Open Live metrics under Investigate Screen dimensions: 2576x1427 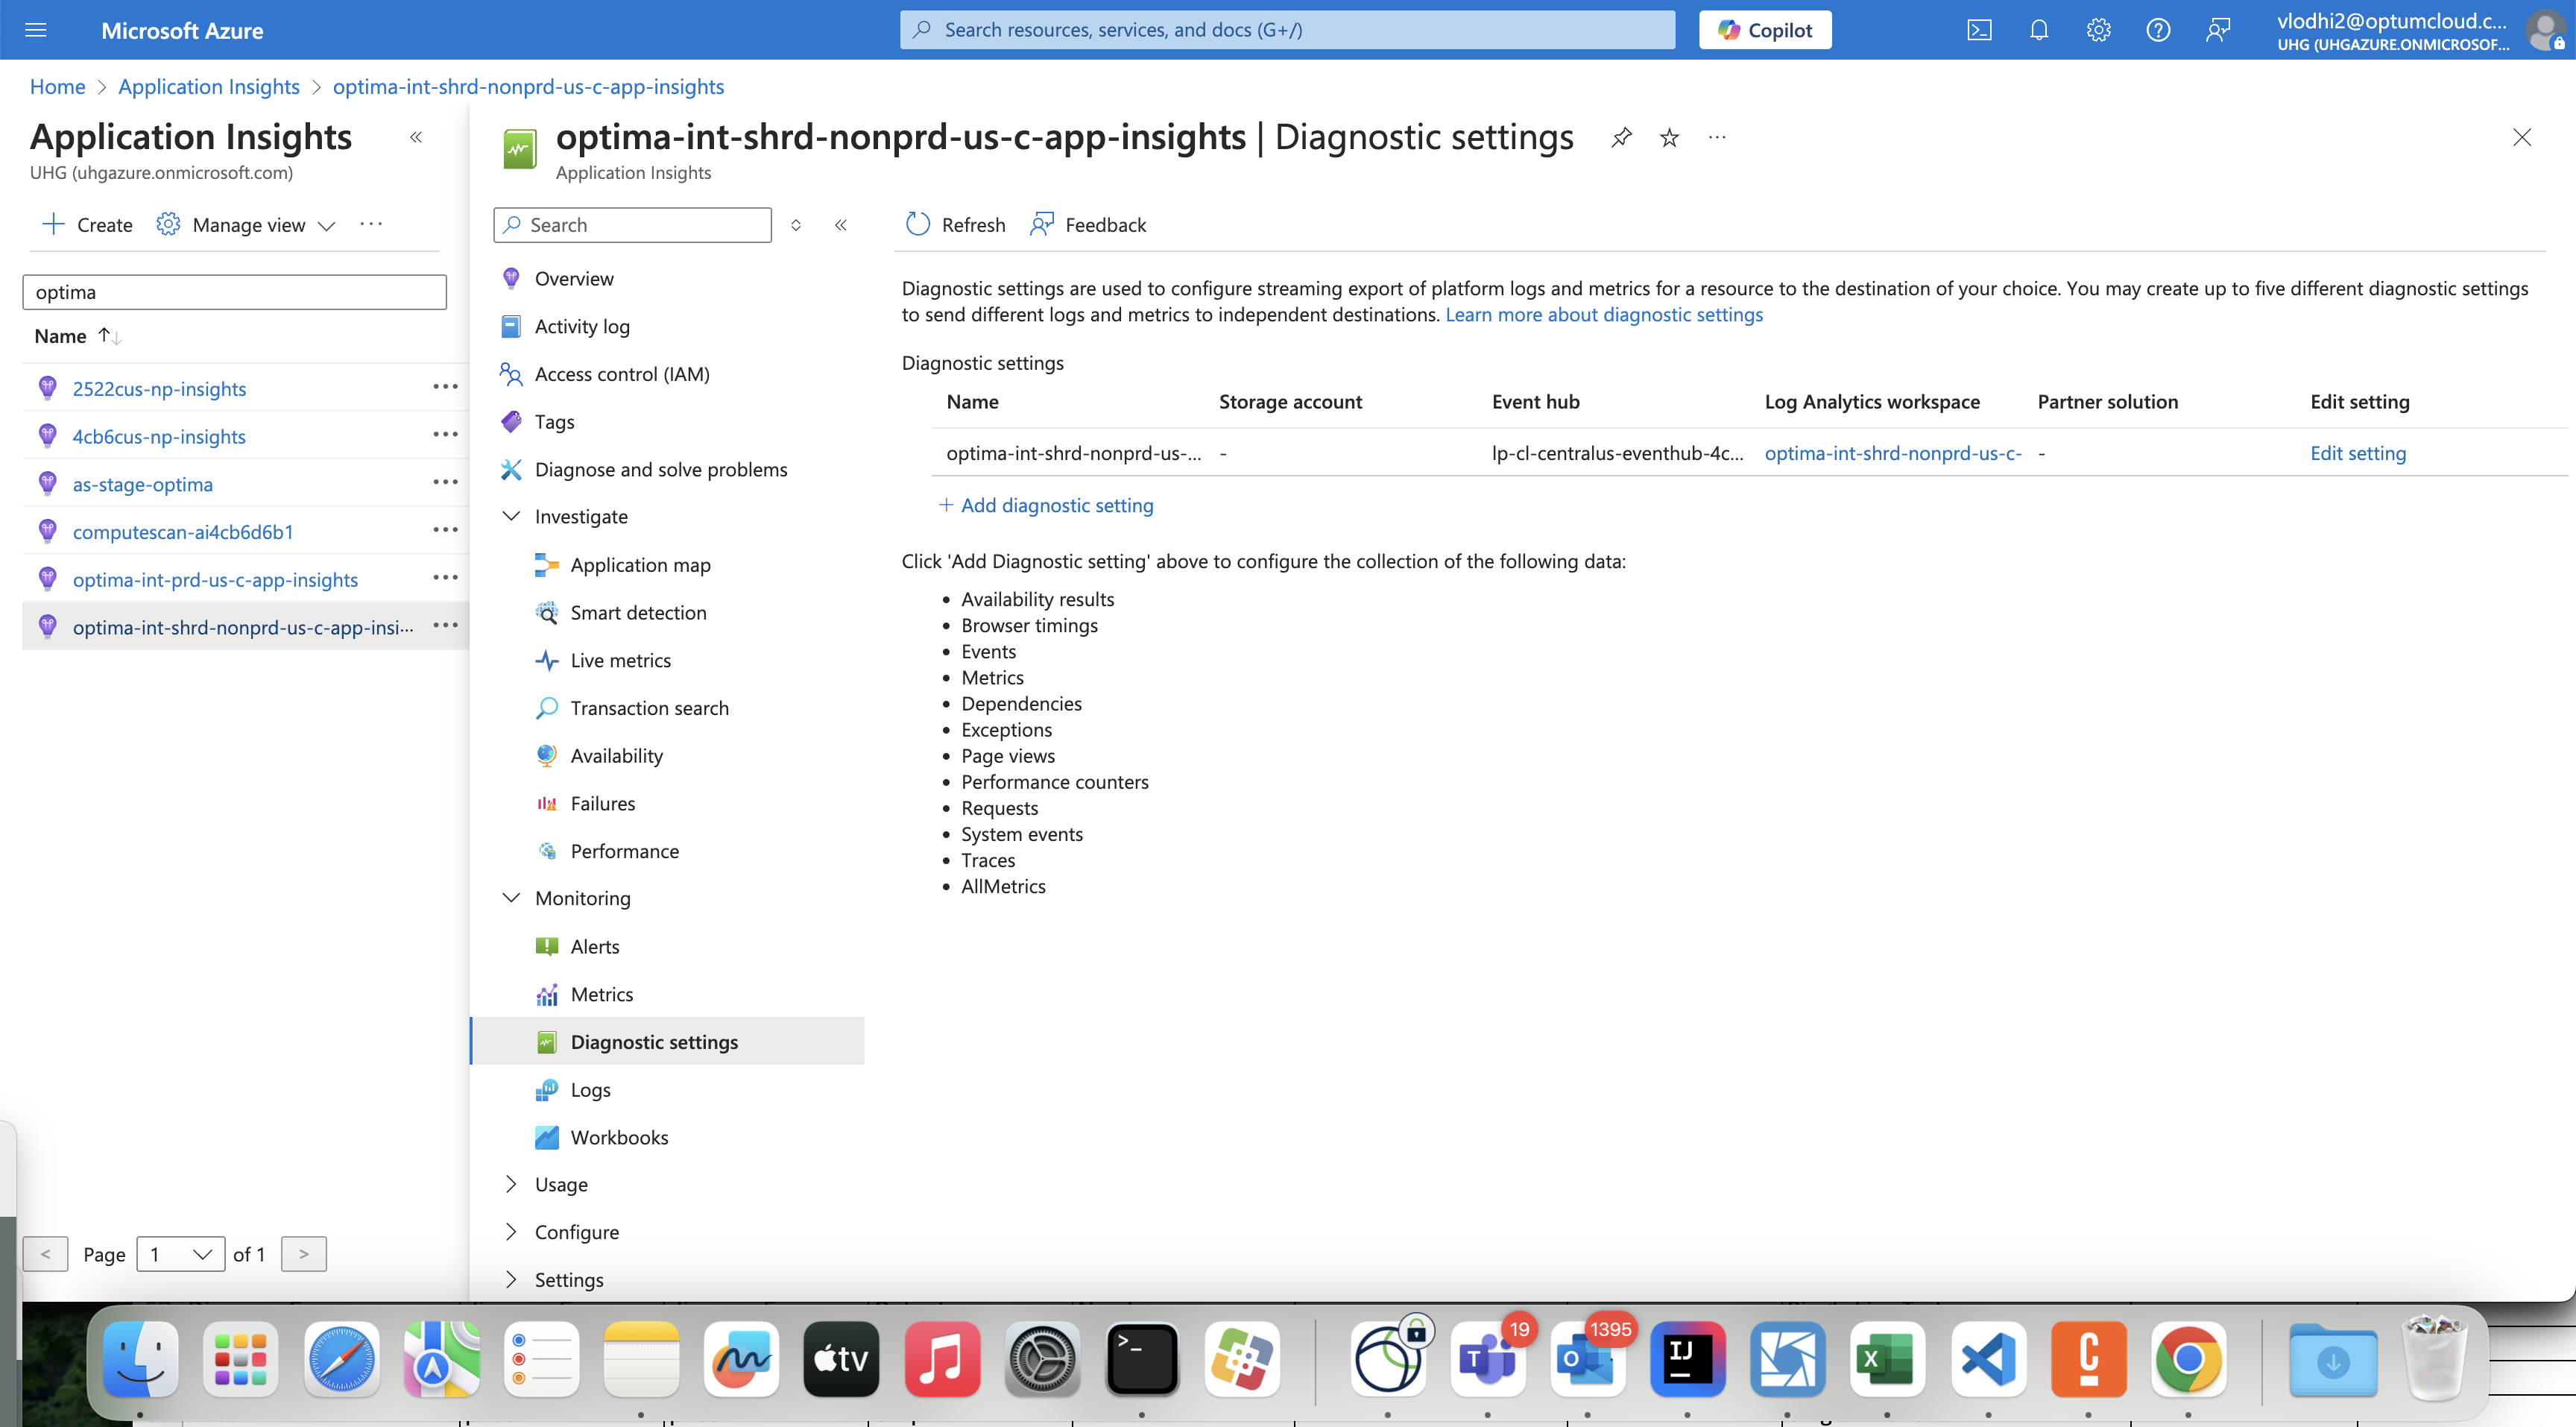(620, 660)
